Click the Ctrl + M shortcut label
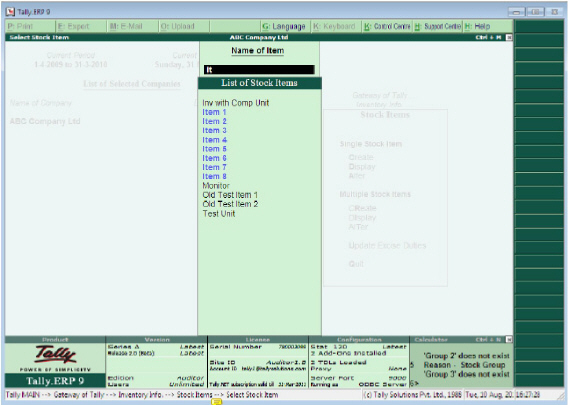568x405 pixels. click(488, 37)
